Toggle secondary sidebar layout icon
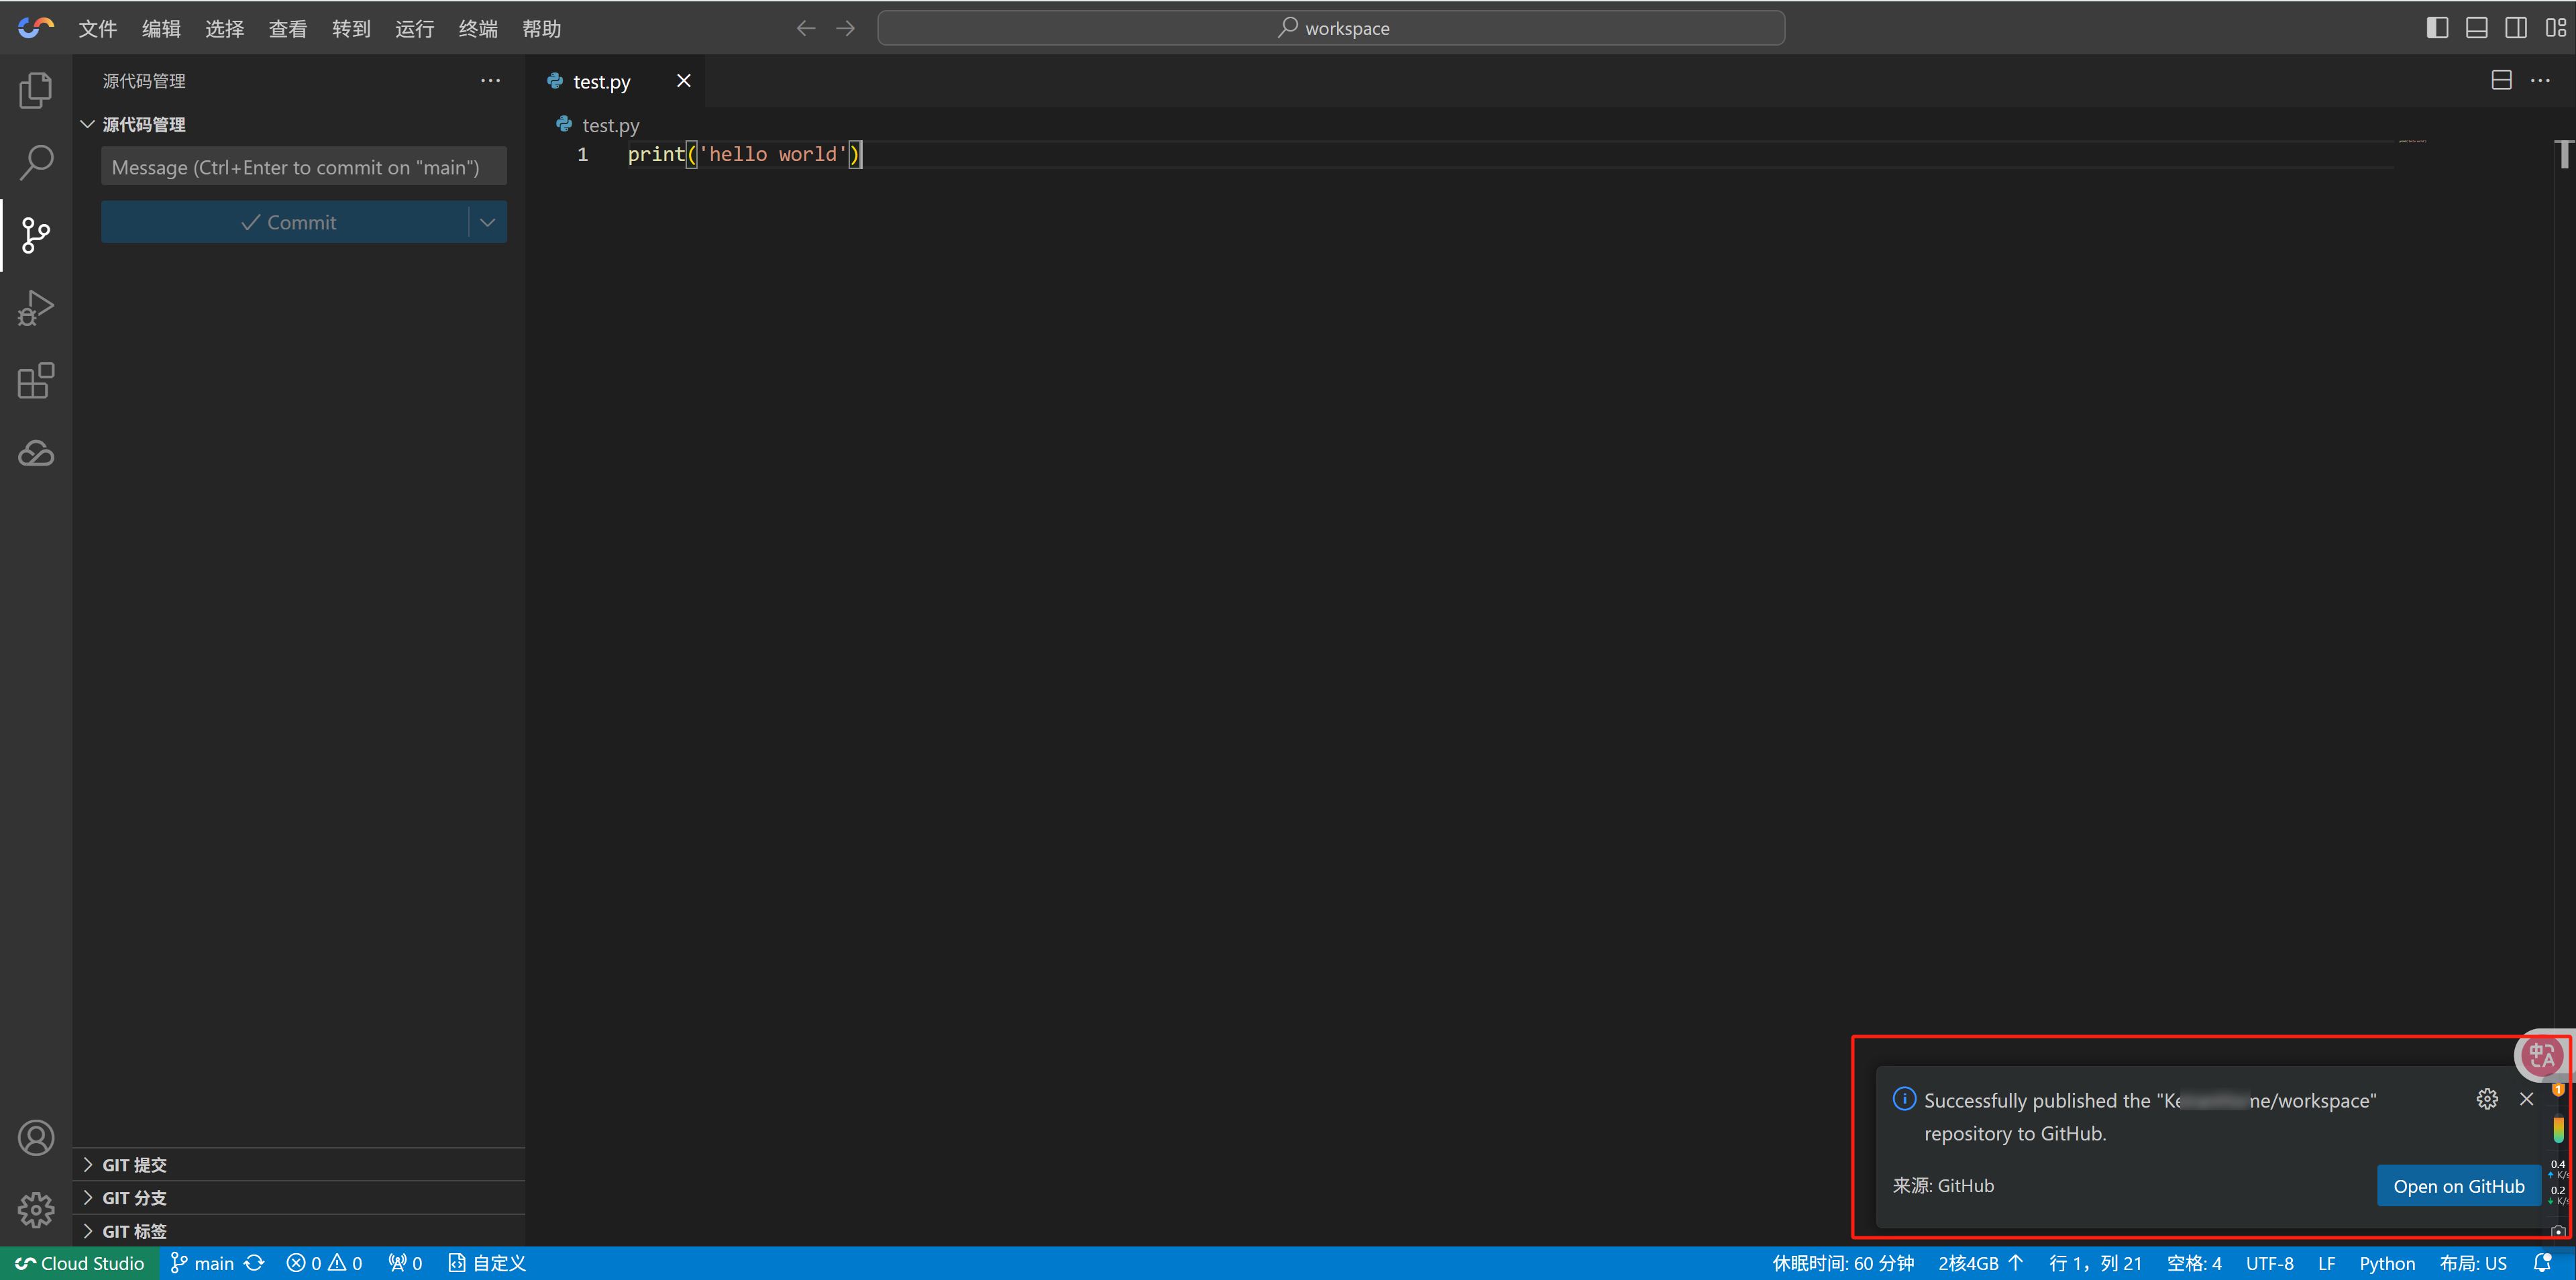The image size is (2576, 1280). (2516, 28)
